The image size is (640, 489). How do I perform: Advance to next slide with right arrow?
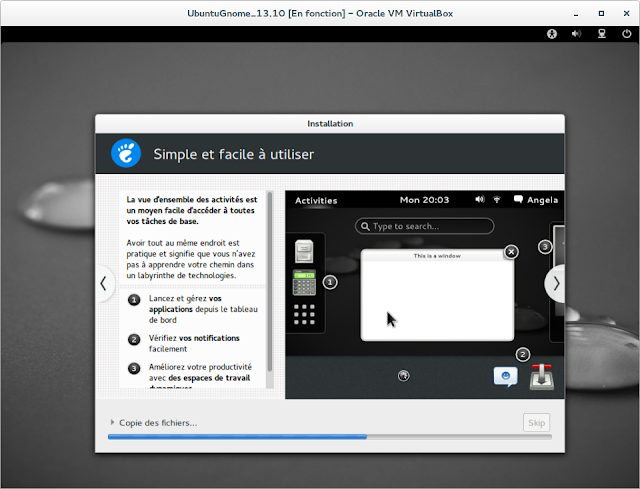coord(556,284)
